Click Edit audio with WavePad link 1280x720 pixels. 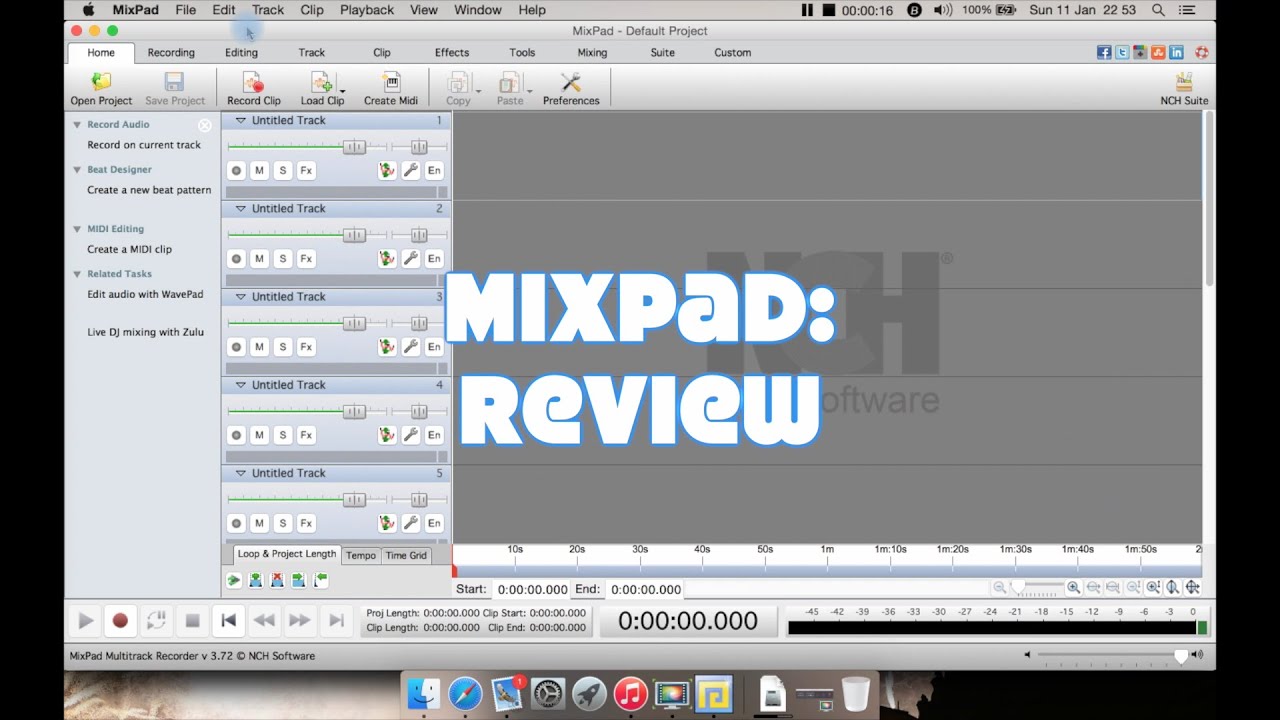[x=145, y=295]
